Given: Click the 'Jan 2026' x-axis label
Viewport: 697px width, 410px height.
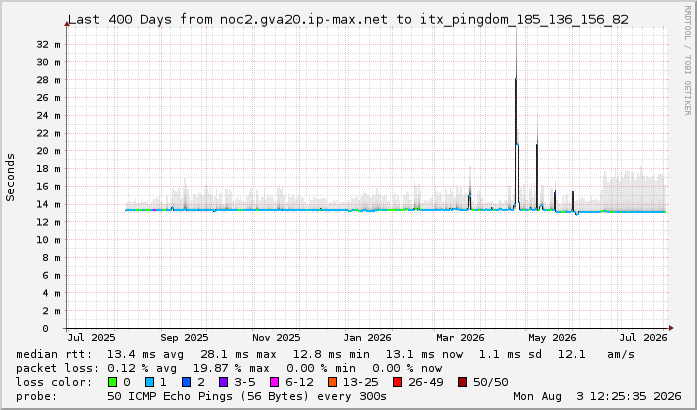Looking at the screenshot, I should click(x=367, y=338).
